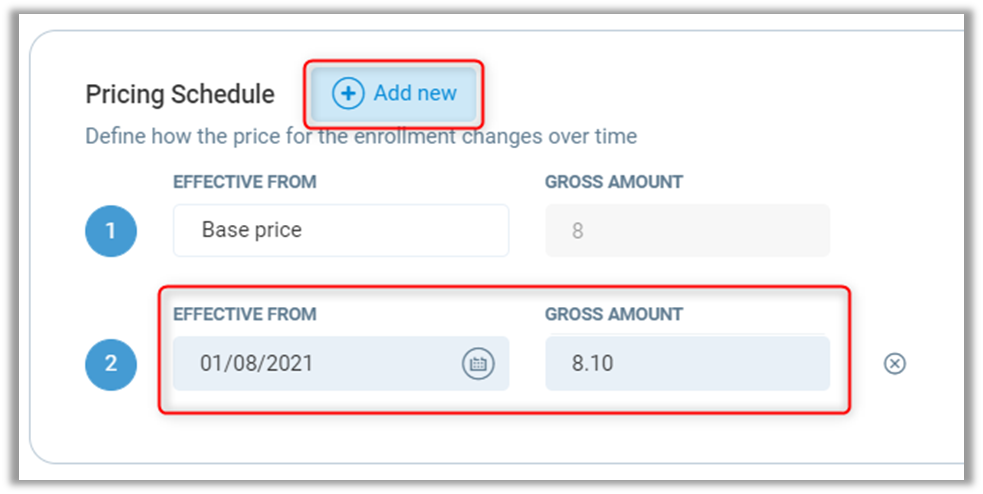983x494 pixels.
Task: Click the description text about enrollment price changes
Action: (360, 136)
